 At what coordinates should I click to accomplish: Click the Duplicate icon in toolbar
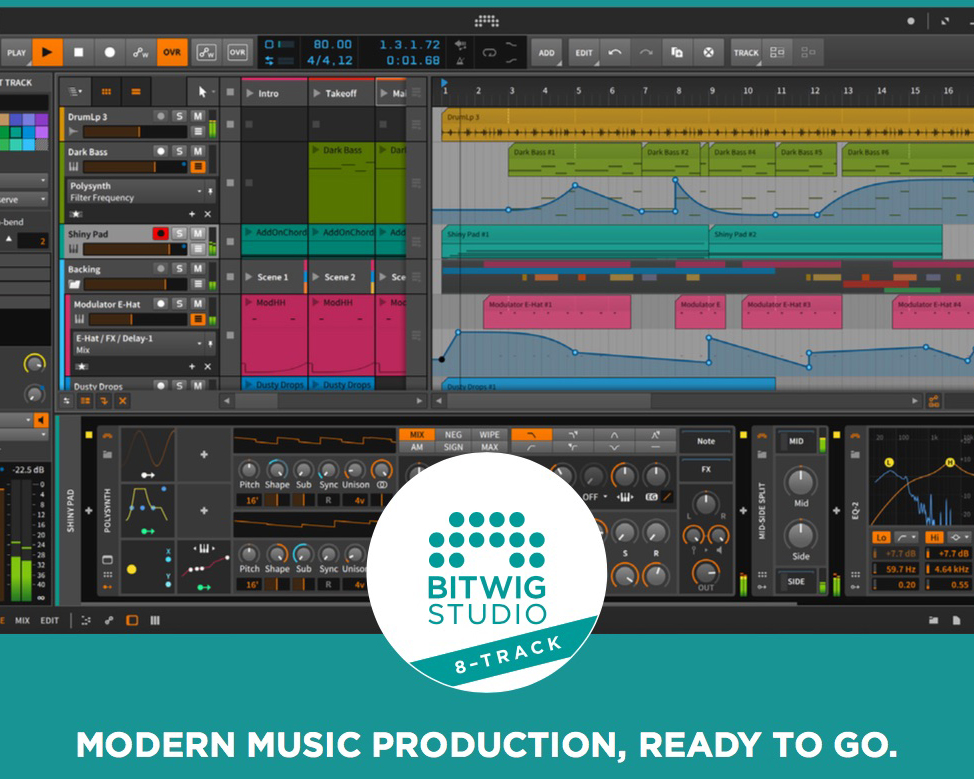click(677, 53)
